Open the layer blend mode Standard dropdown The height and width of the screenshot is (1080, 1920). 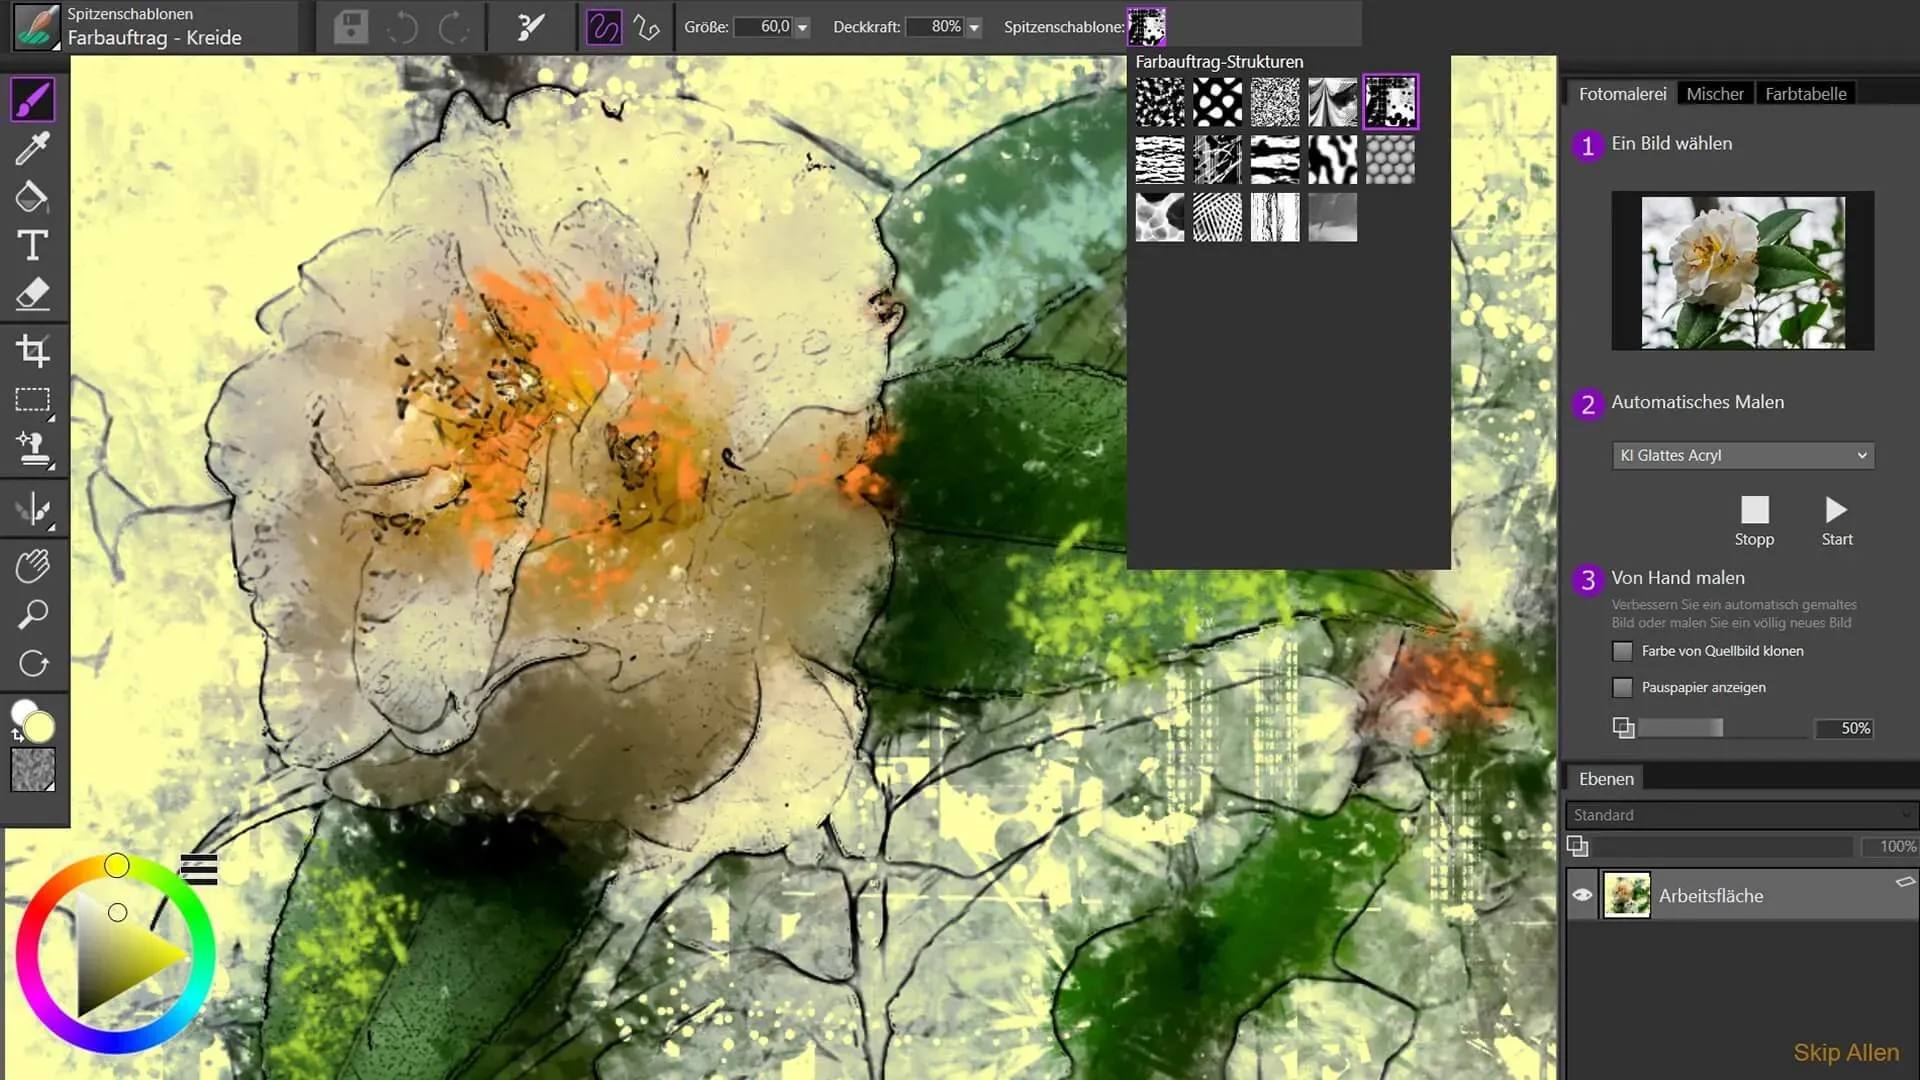(1741, 815)
